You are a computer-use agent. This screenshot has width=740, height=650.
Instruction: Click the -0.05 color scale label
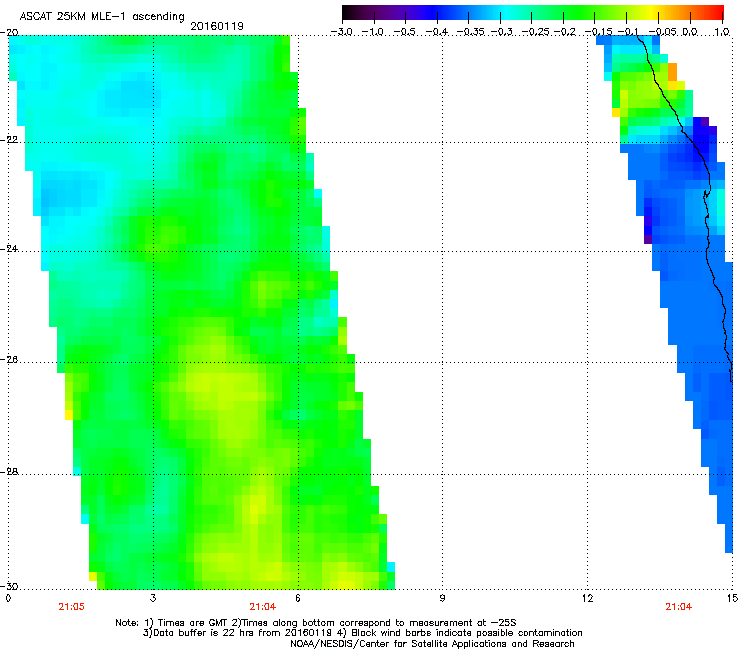[663, 32]
